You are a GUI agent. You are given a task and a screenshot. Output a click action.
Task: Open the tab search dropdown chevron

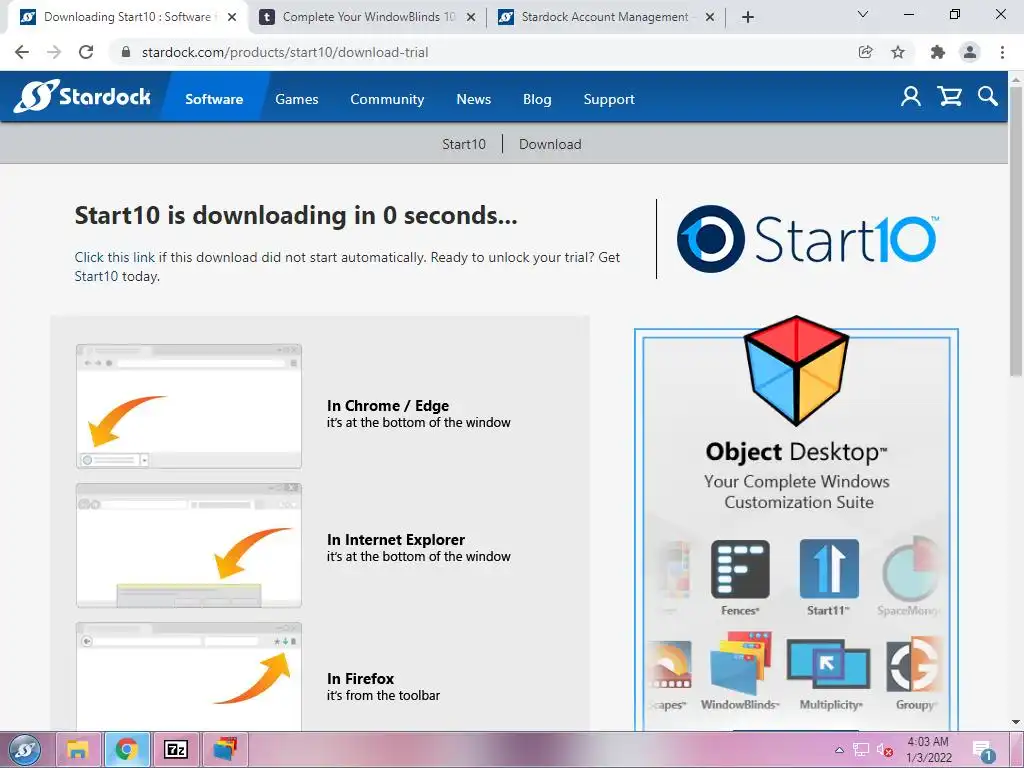point(863,14)
